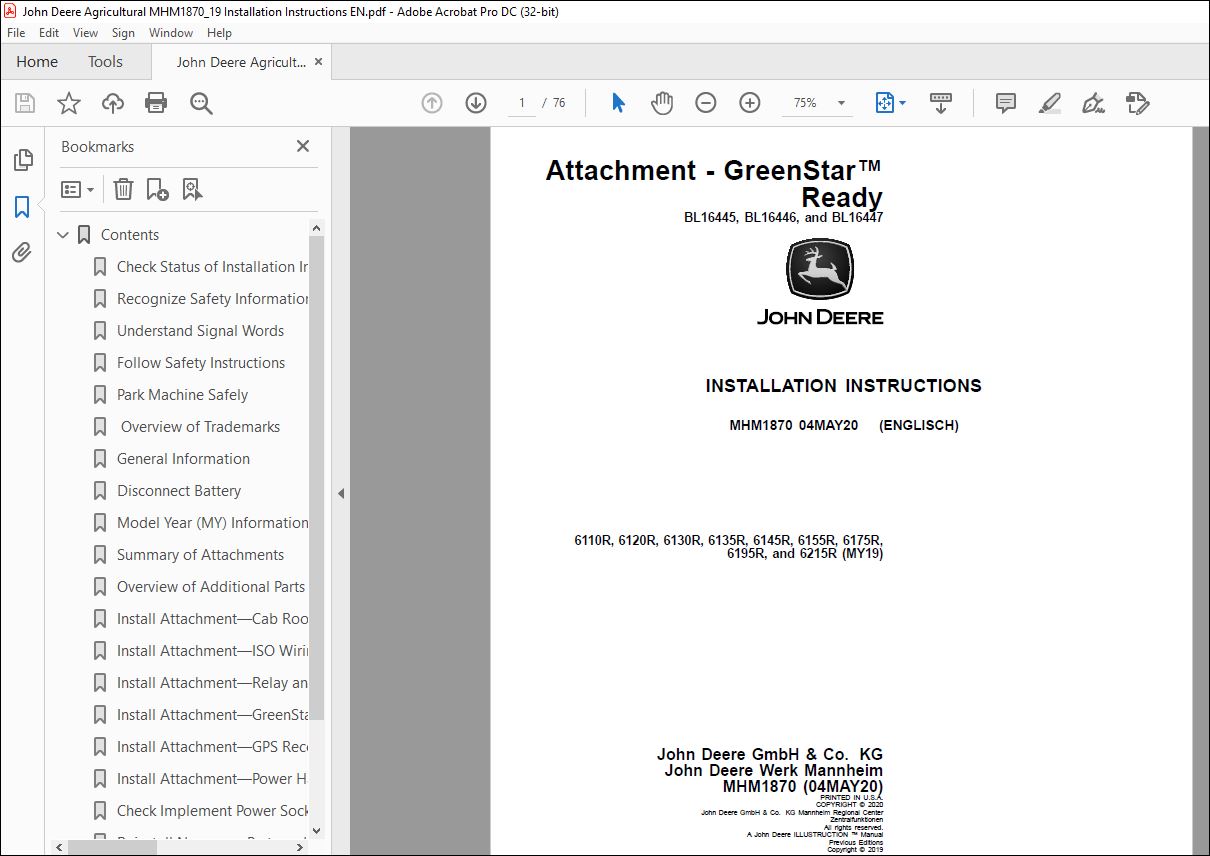Go to Park Machine Safely bookmark
Viewport: 1210px width, 856px height.
tap(182, 395)
